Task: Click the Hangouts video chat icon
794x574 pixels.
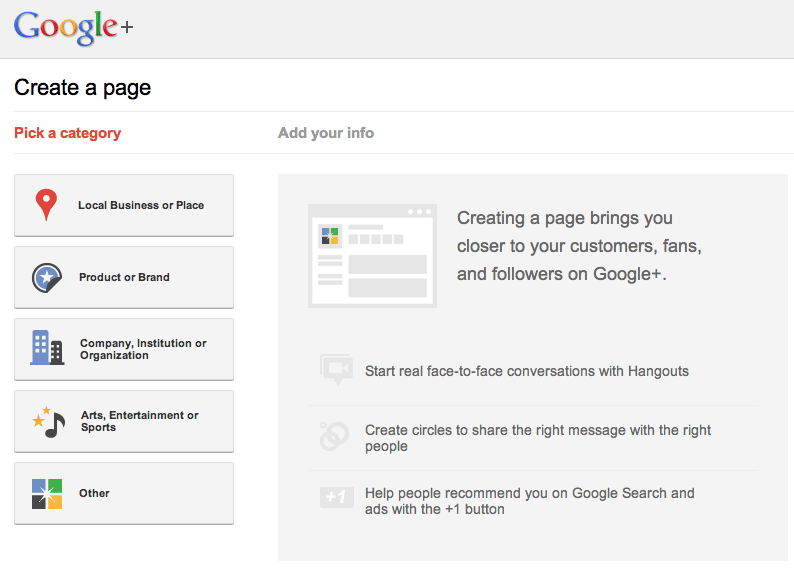Action: click(336, 370)
